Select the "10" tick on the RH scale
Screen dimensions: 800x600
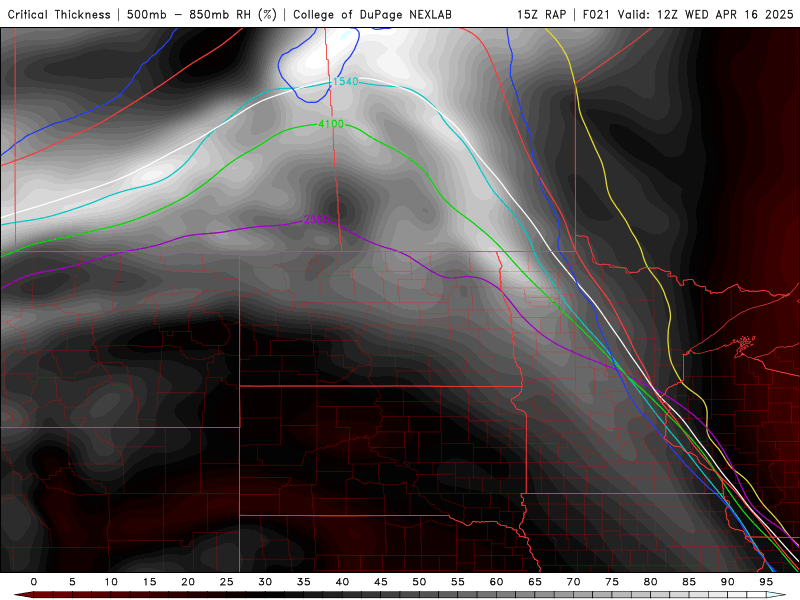pyautogui.click(x=111, y=582)
